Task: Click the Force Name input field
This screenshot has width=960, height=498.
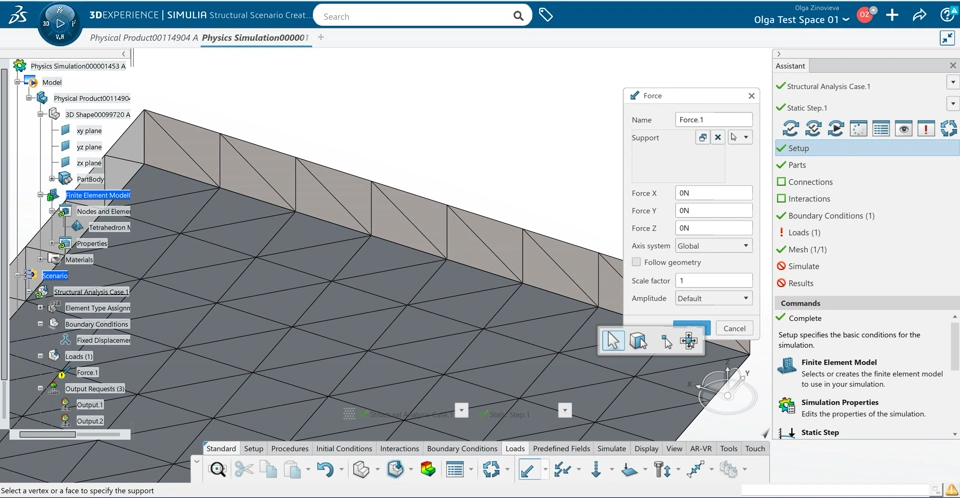Action: click(713, 119)
